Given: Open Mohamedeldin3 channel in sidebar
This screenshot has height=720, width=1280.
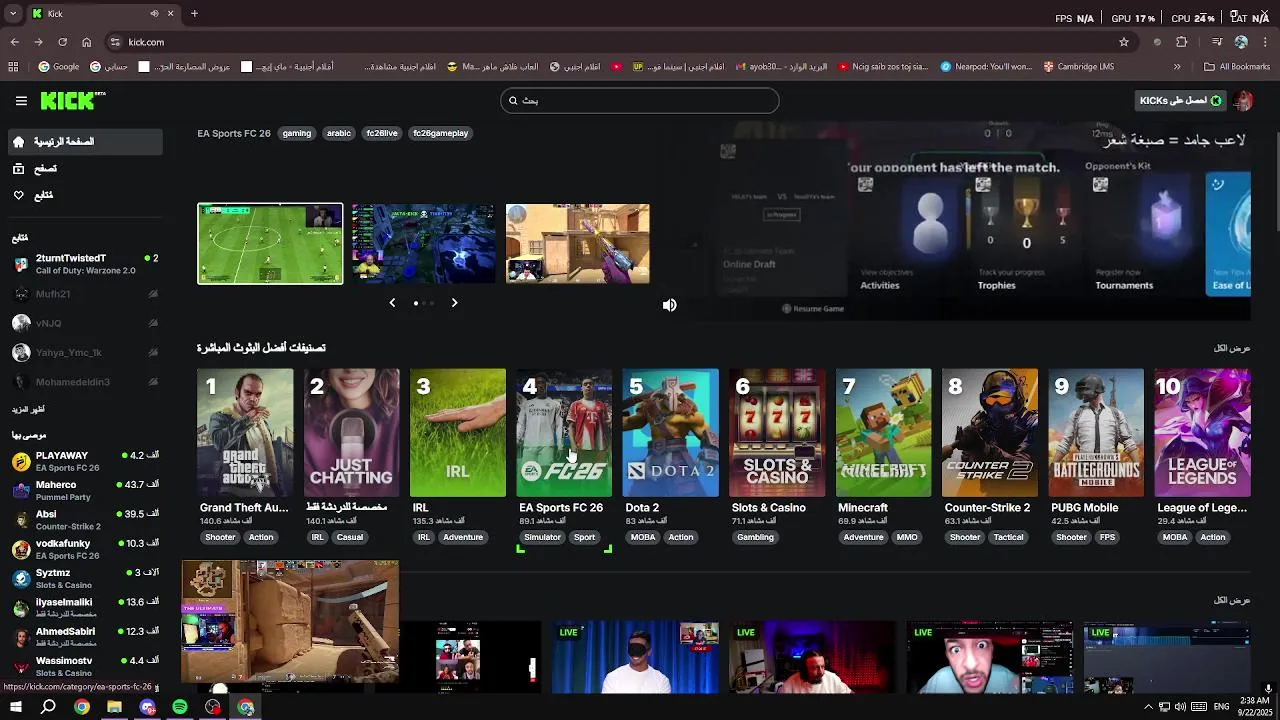Looking at the screenshot, I should click(x=85, y=382).
